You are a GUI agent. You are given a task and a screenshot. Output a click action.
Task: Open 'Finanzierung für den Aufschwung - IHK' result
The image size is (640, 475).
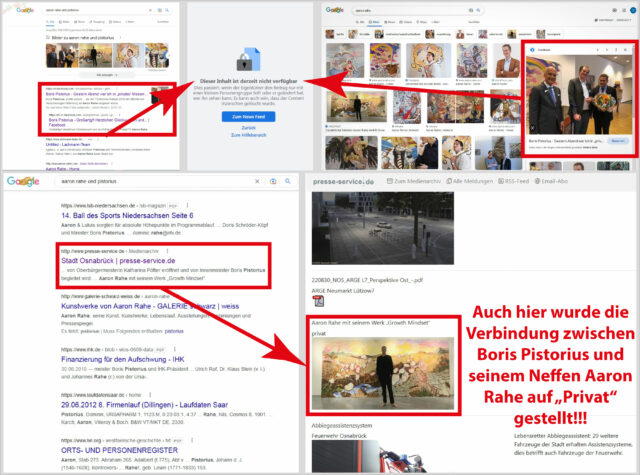(x=122, y=360)
